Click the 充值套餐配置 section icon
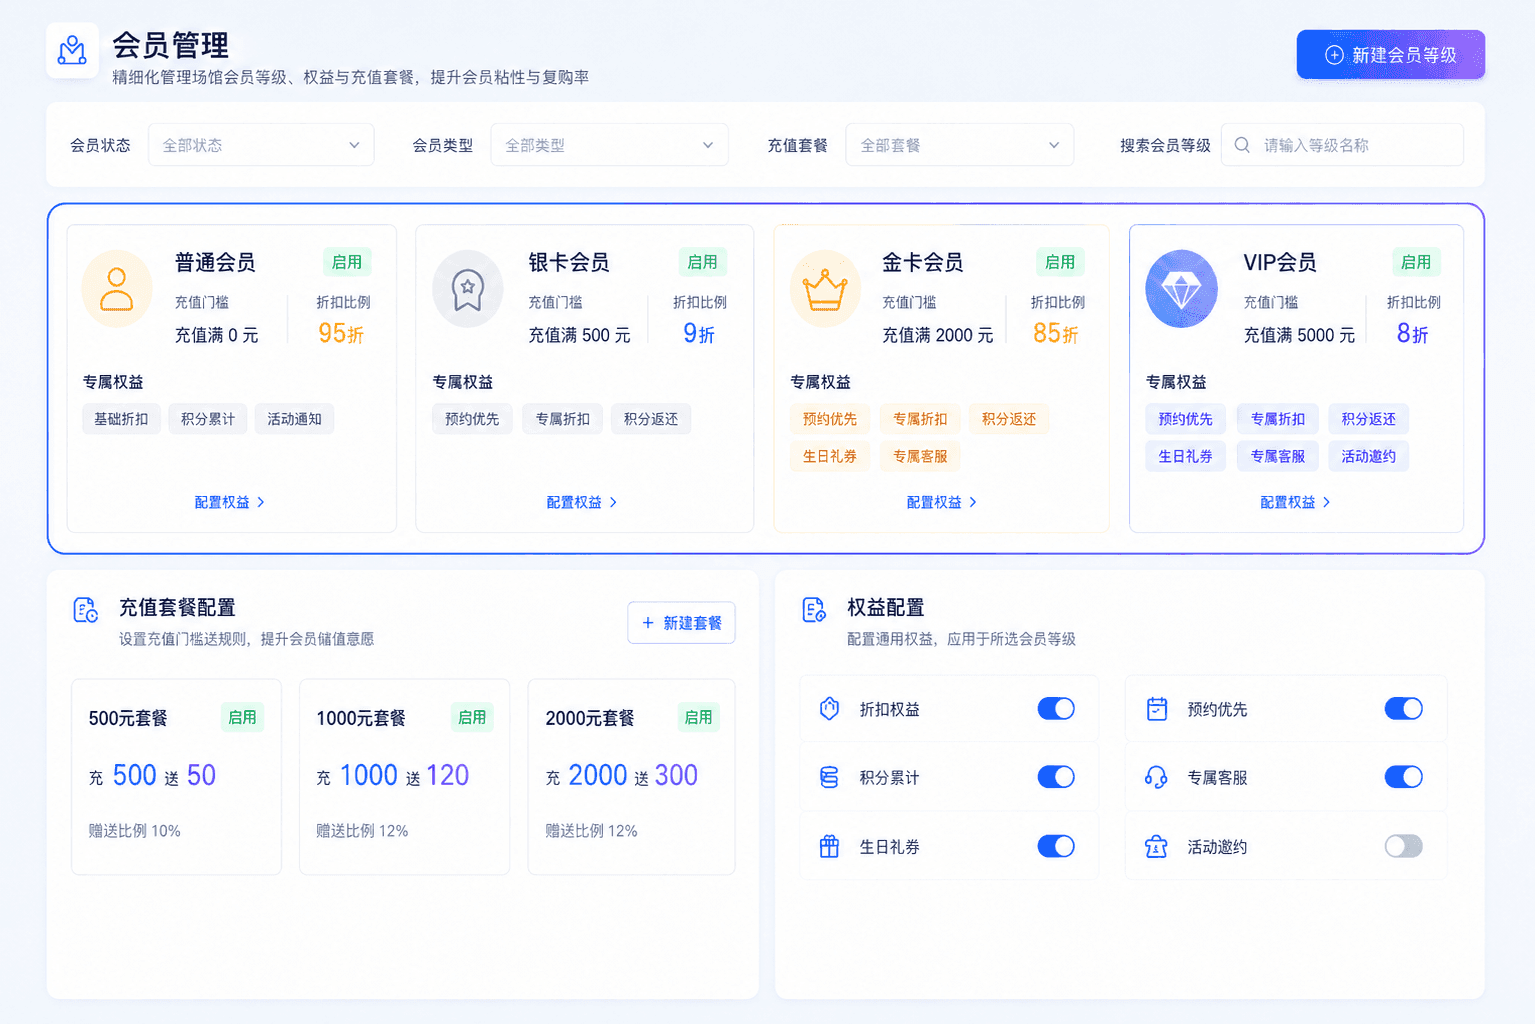The image size is (1535, 1024). click(x=86, y=609)
